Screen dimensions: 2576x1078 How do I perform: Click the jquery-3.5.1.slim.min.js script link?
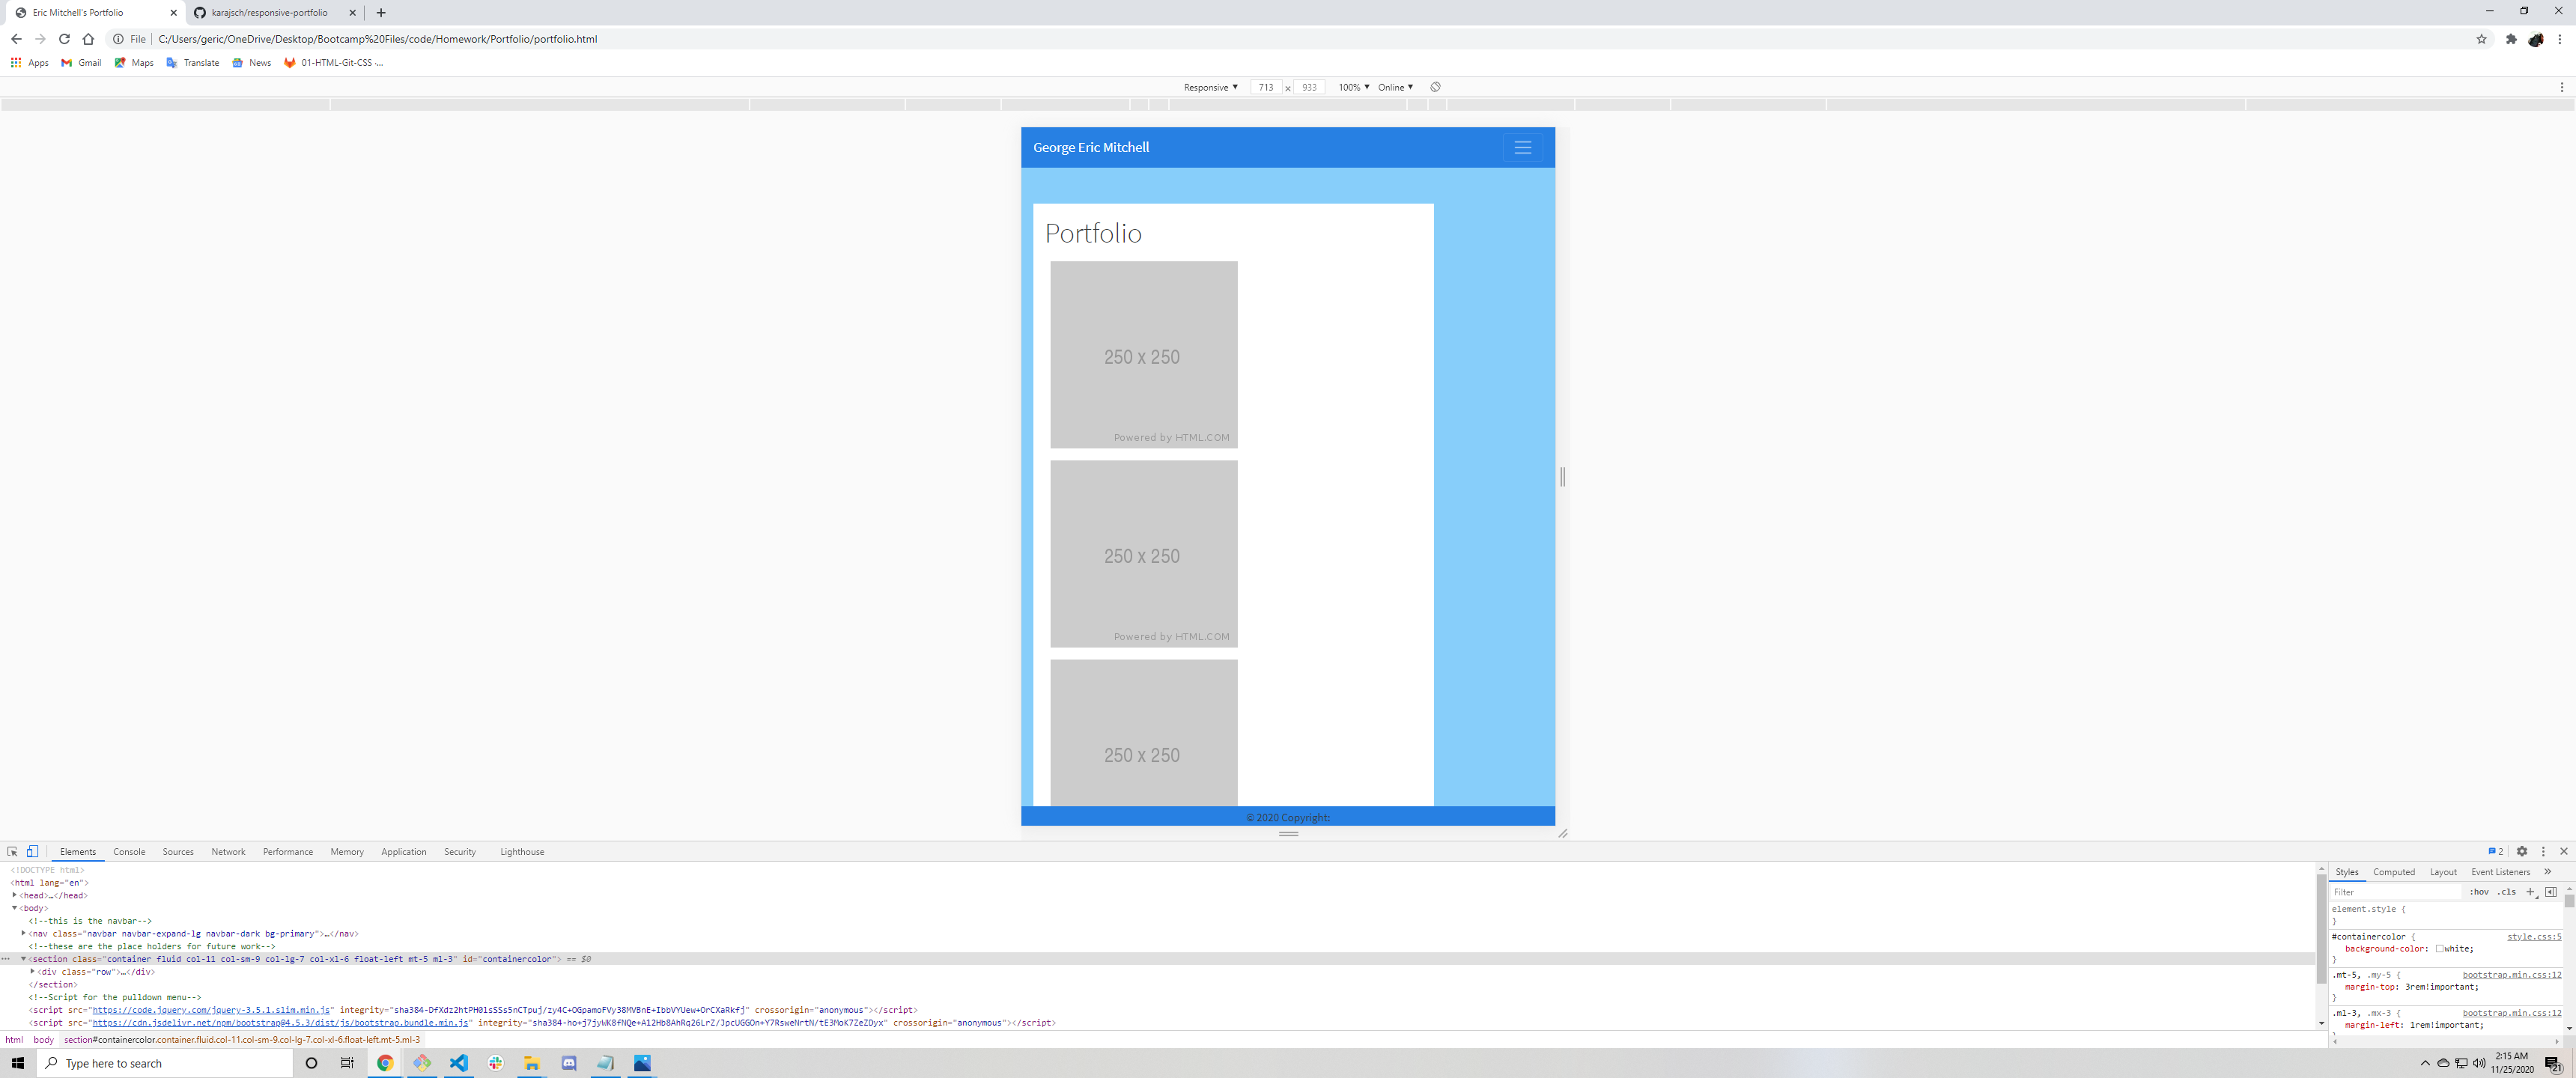[211, 1009]
